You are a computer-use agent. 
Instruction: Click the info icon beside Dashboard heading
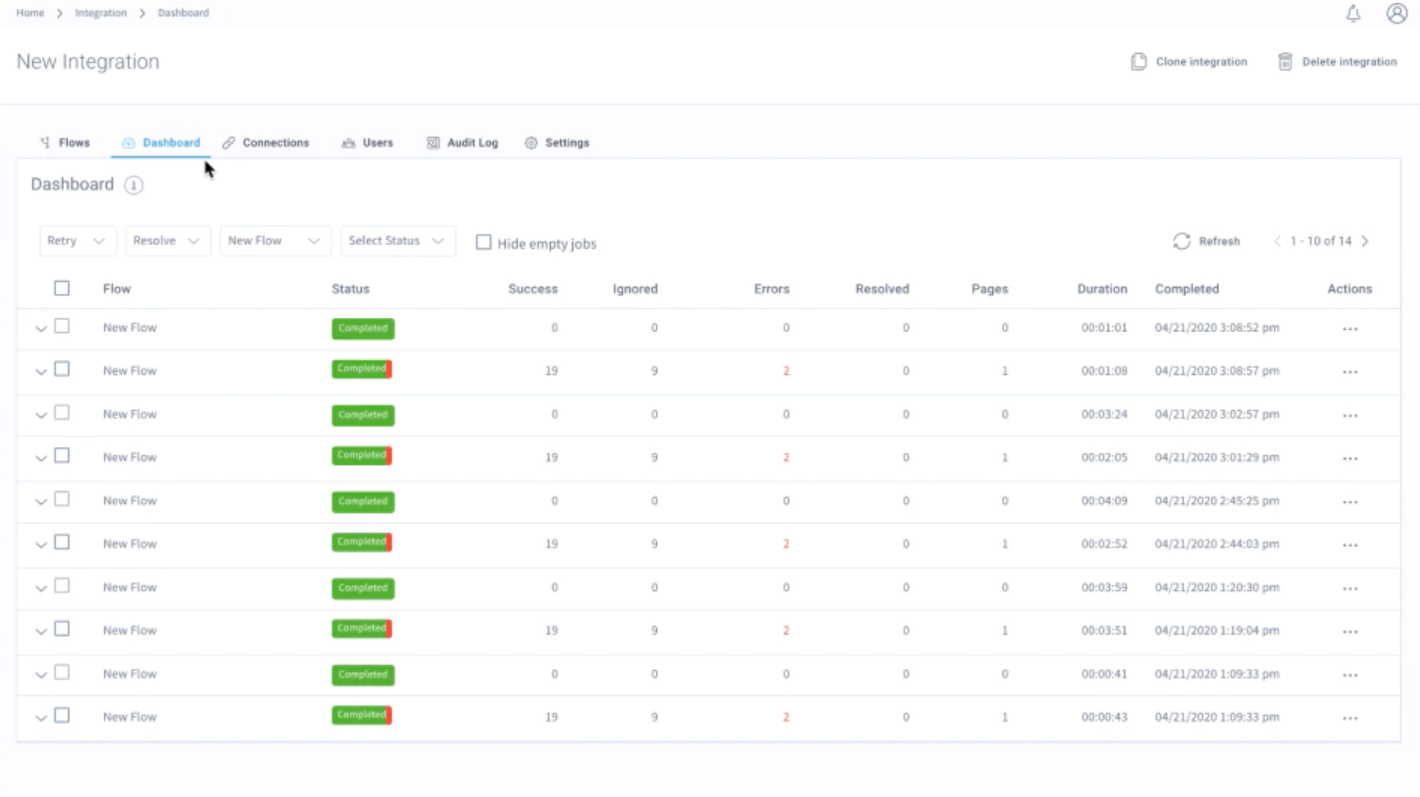click(x=133, y=185)
